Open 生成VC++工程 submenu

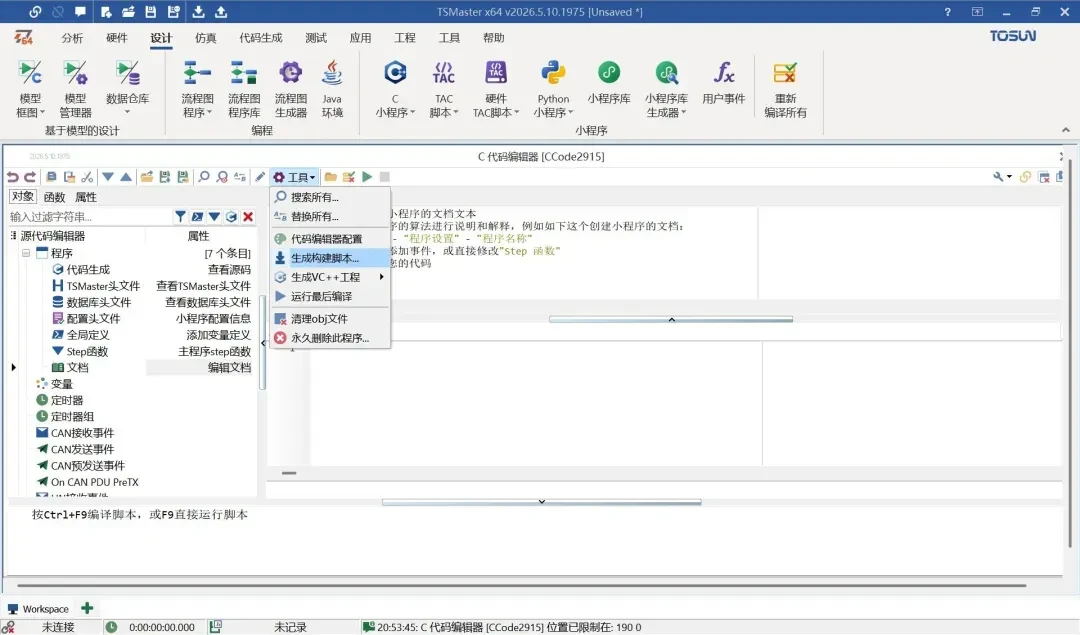coord(330,278)
